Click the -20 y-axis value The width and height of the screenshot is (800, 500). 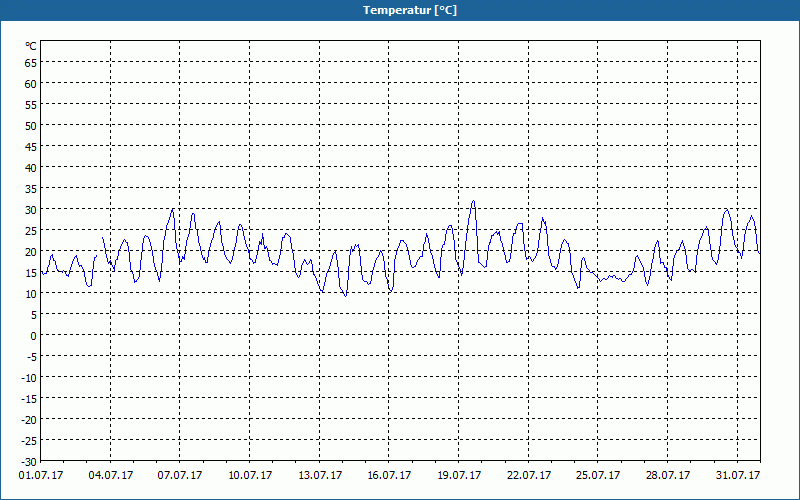coord(29,419)
